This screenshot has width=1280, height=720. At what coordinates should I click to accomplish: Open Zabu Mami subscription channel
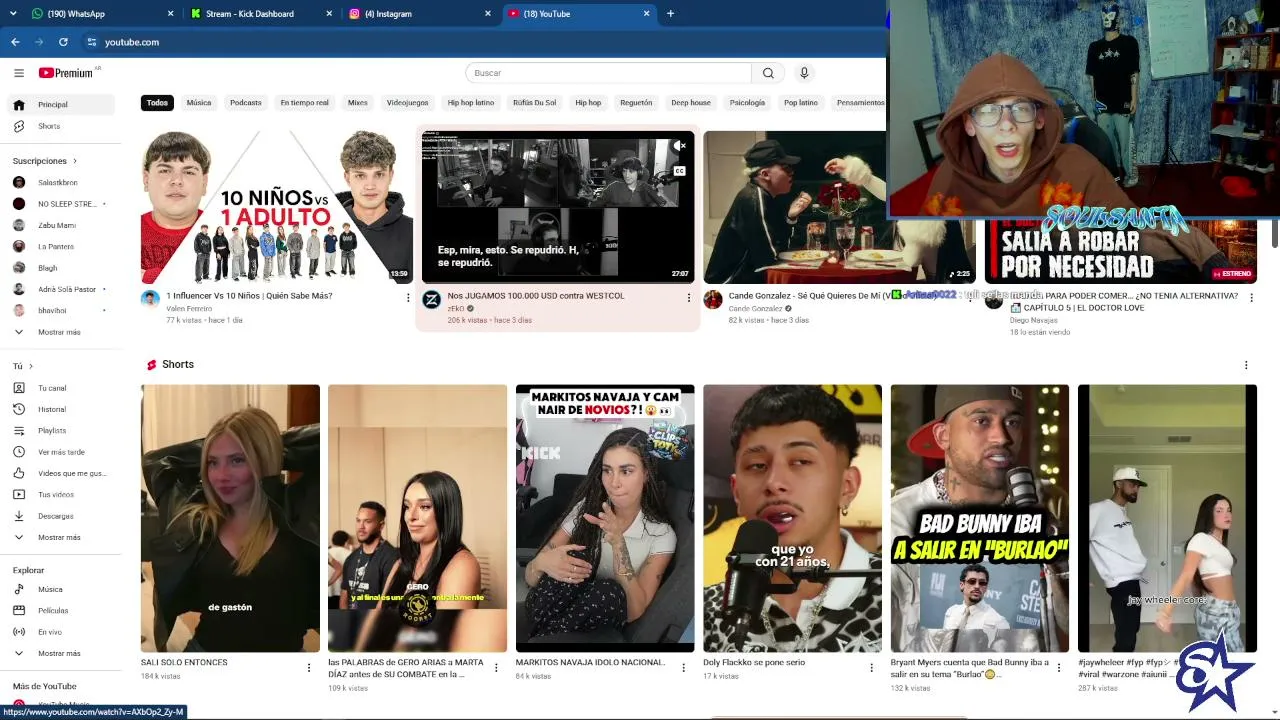61,226
